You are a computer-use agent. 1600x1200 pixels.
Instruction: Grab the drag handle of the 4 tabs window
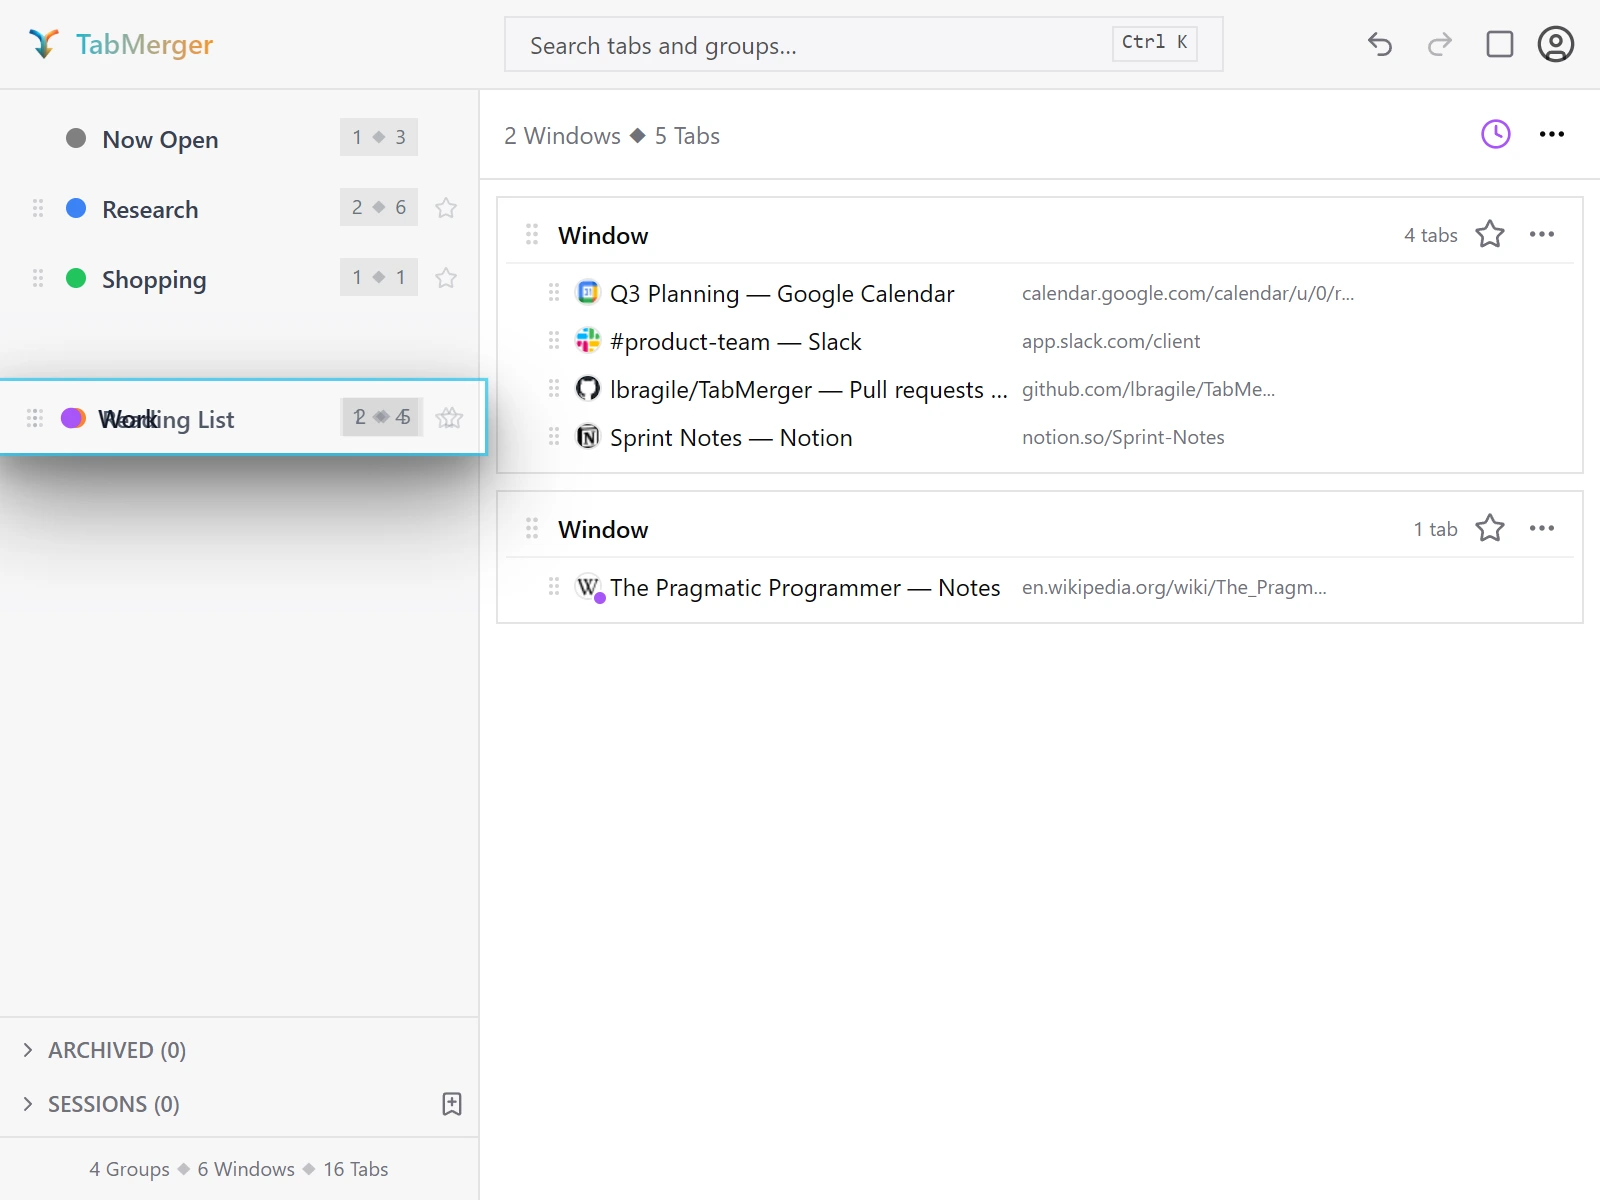click(x=532, y=234)
